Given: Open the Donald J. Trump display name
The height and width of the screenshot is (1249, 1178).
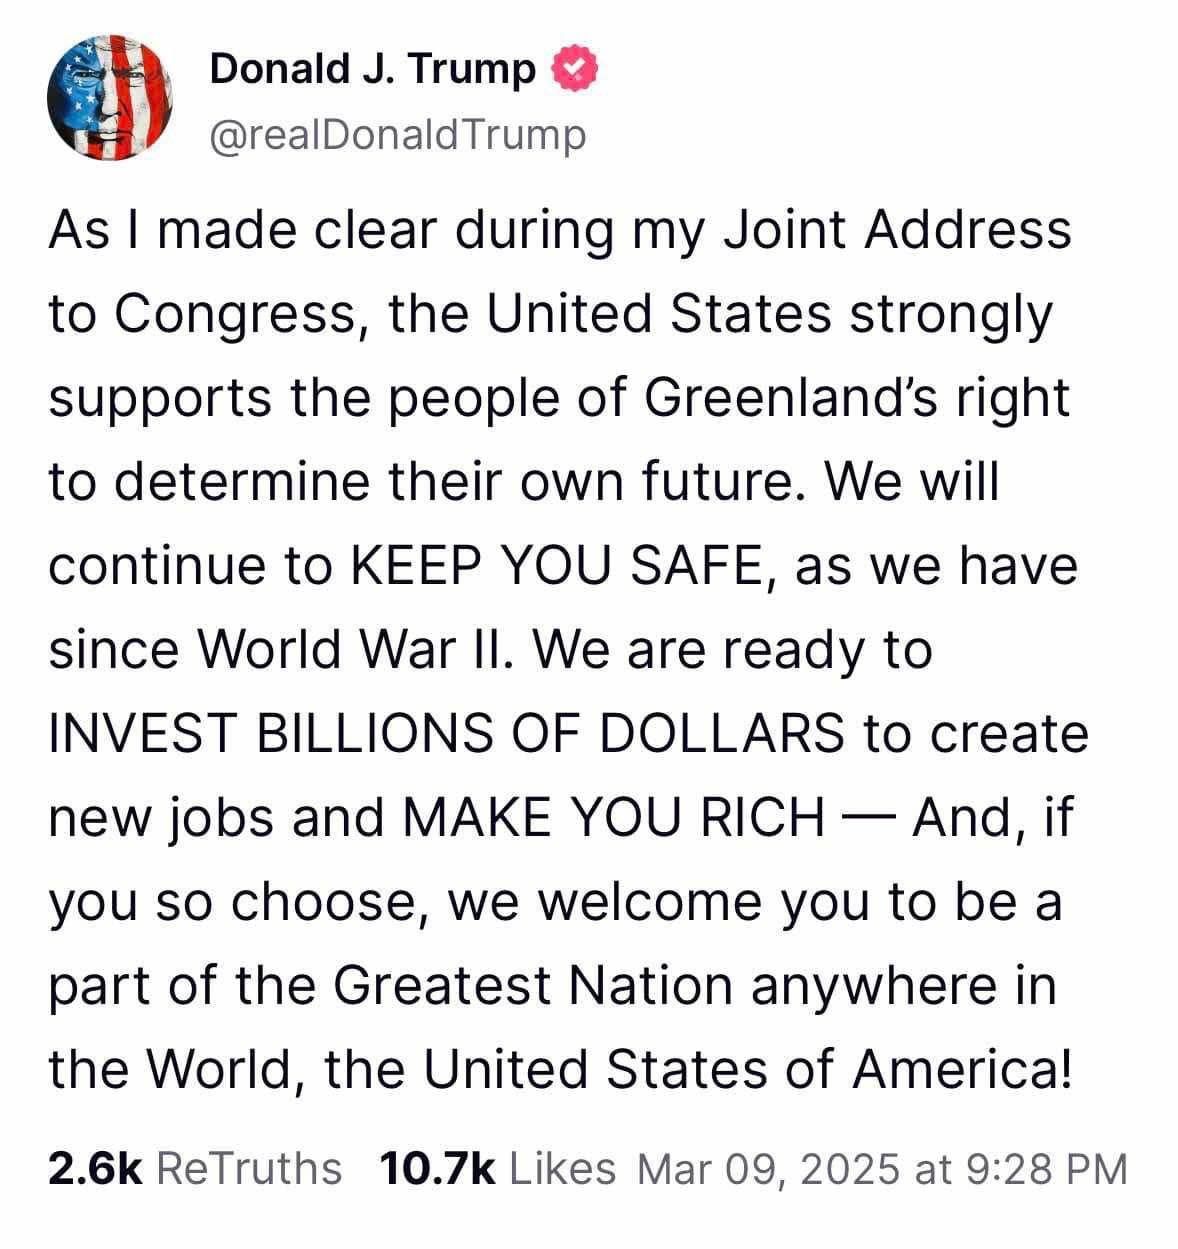Looking at the screenshot, I should [372, 69].
